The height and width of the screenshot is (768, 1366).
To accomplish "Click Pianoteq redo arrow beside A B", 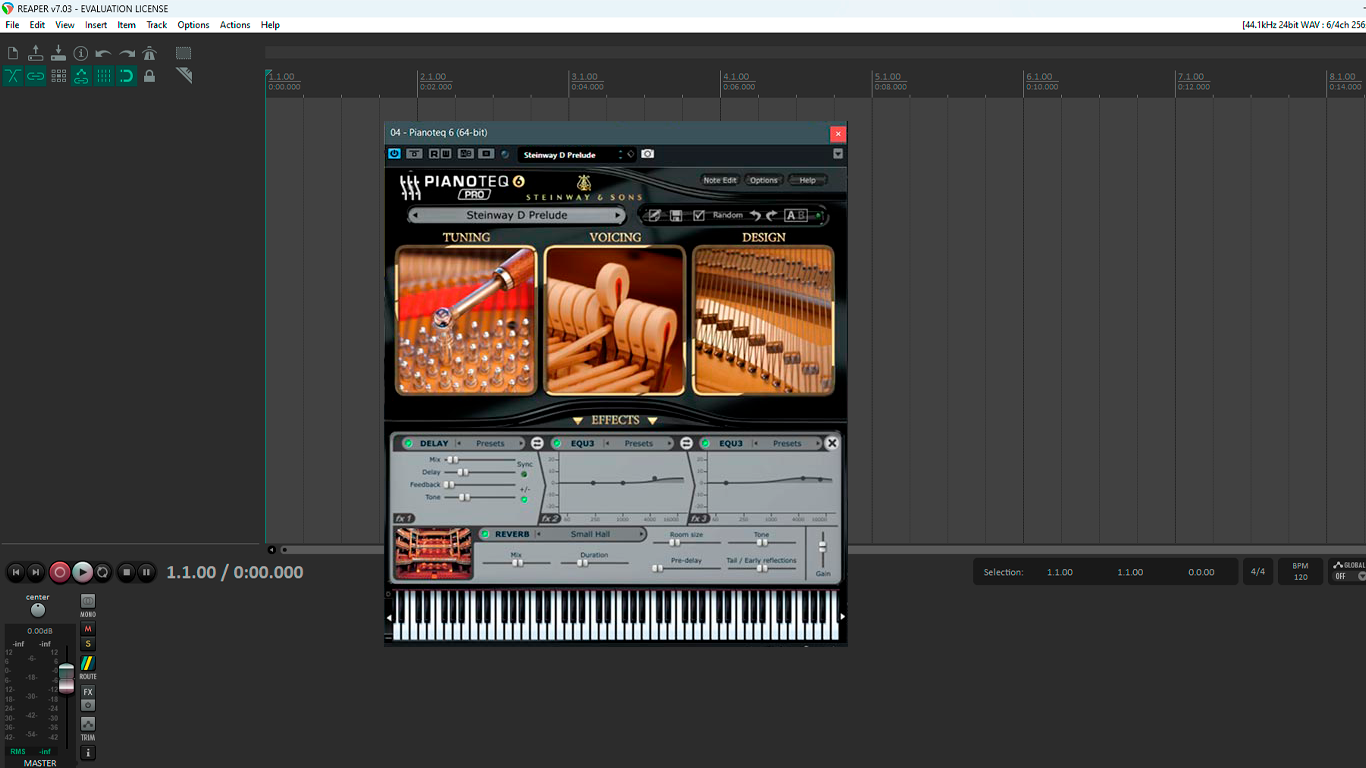I will click(x=772, y=215).
